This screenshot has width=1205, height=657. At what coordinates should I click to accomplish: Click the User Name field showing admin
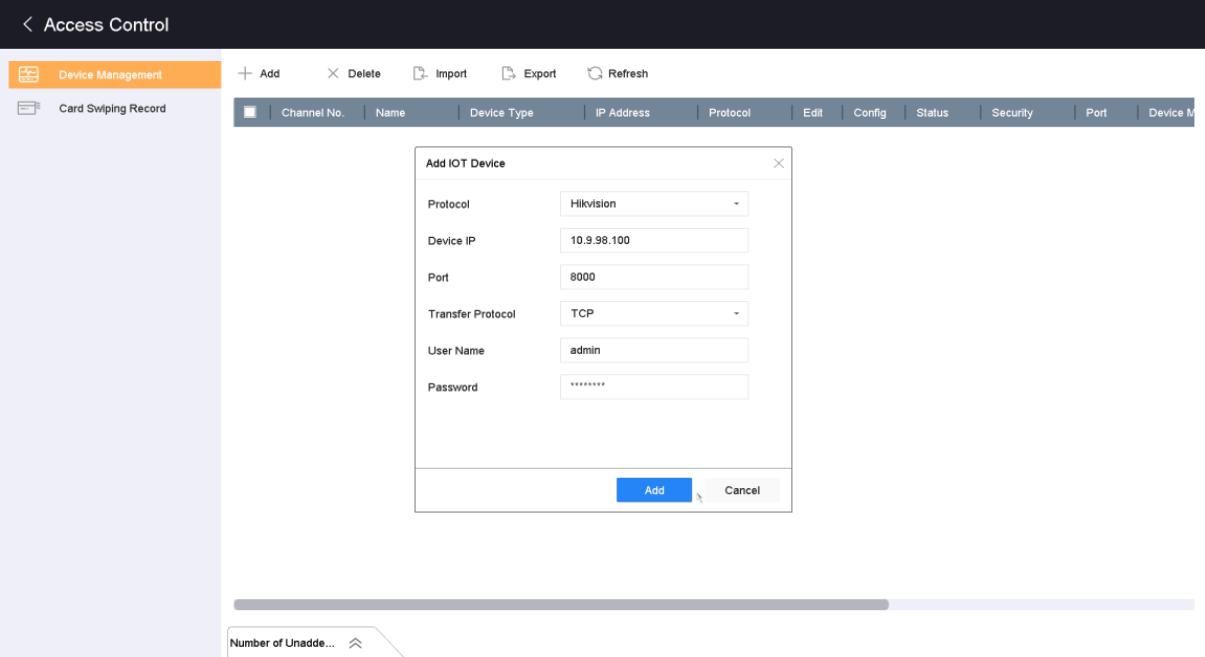653,350
